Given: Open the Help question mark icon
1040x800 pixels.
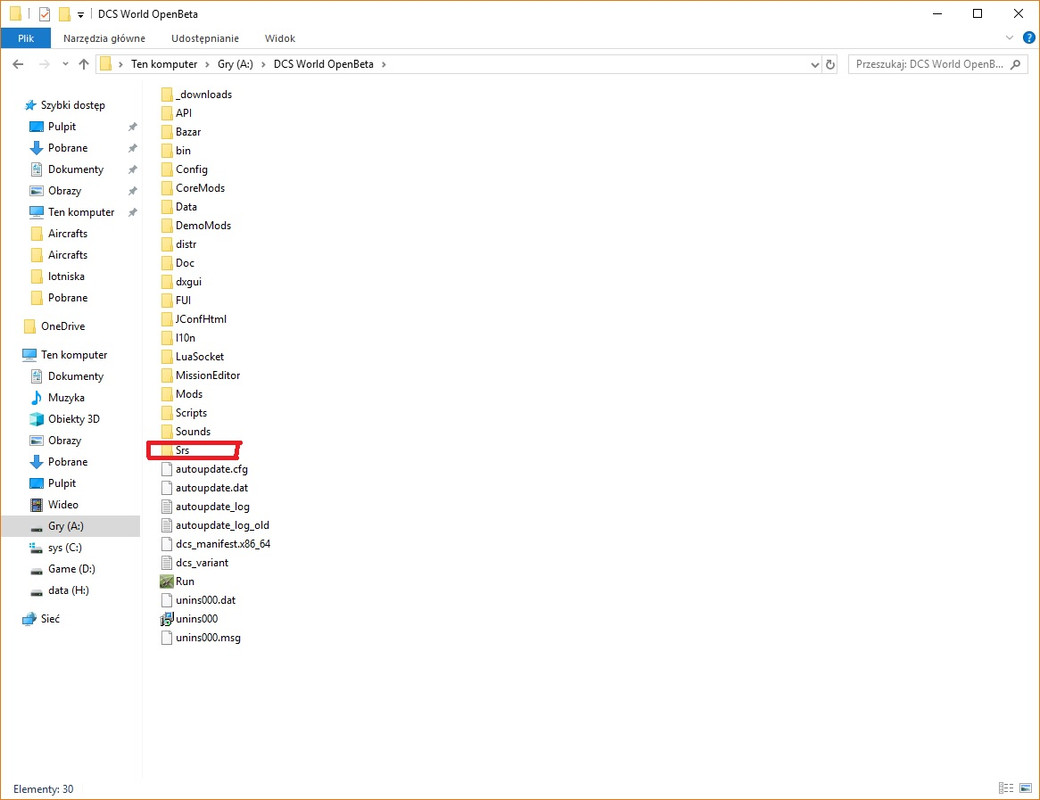Looking at the screenshot, I should 1029,38.
